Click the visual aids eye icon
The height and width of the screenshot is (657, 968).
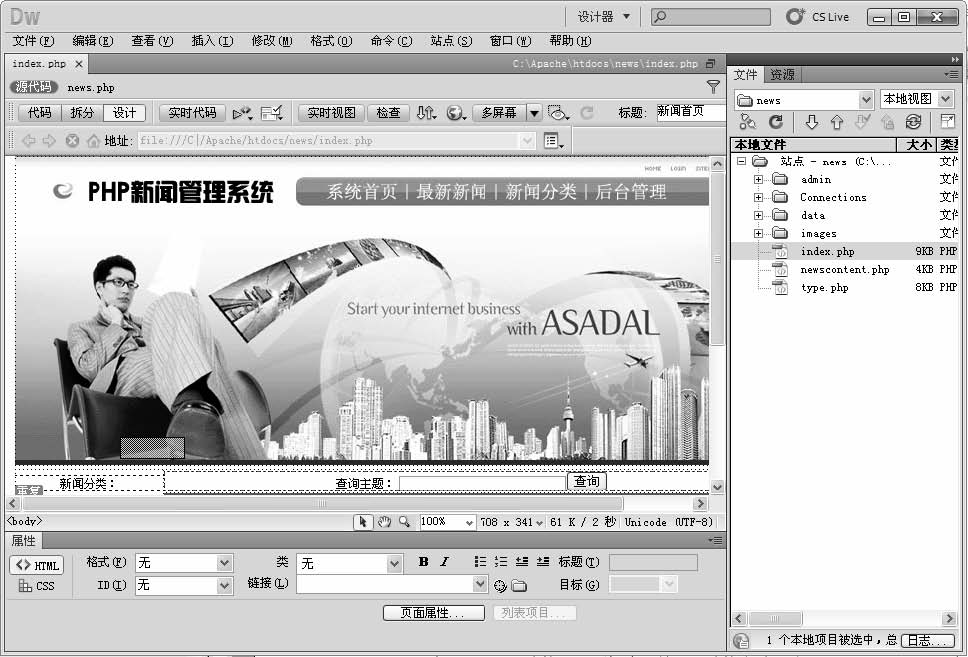tap(557, 113)
